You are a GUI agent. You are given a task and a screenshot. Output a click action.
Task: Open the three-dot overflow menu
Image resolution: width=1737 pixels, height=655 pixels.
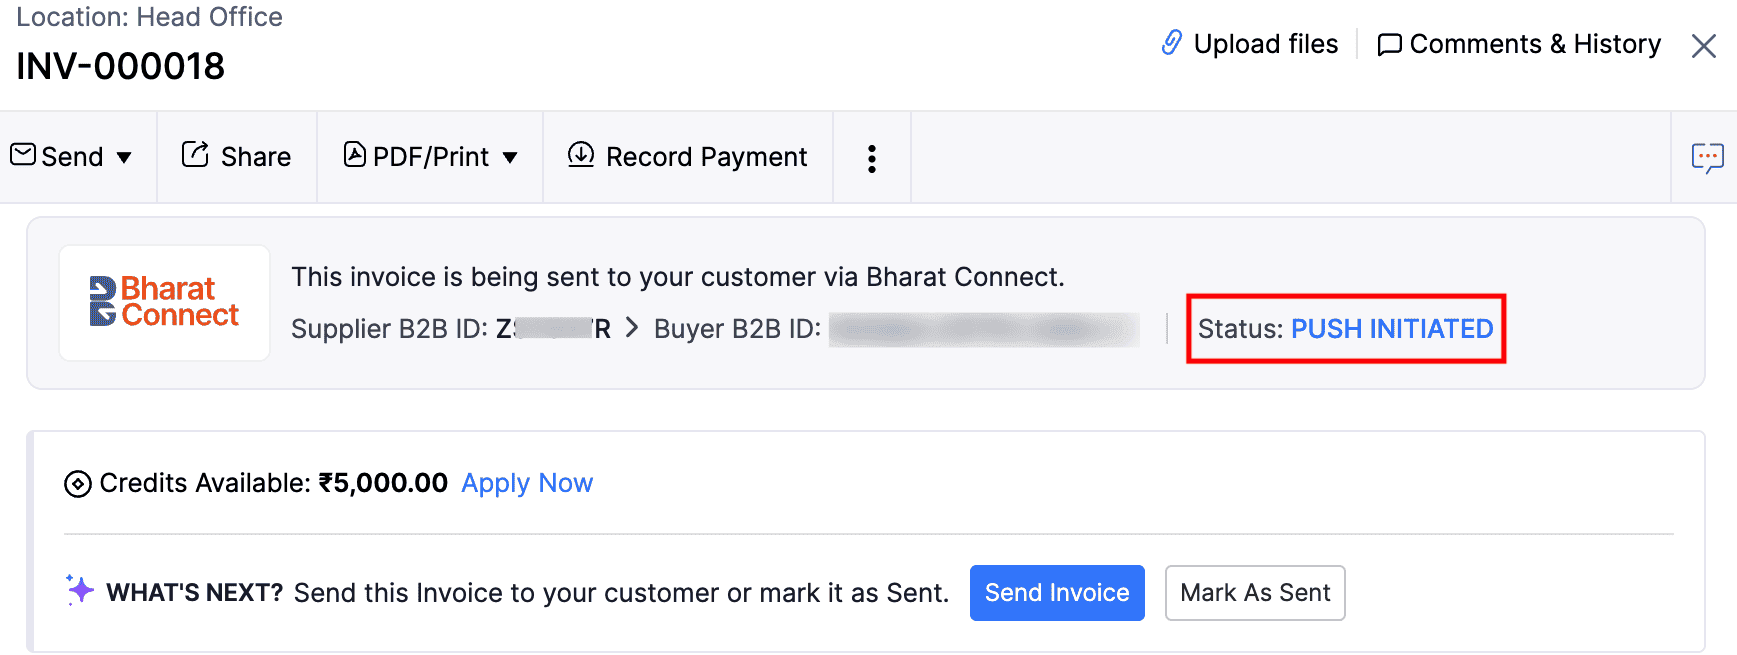871,157
